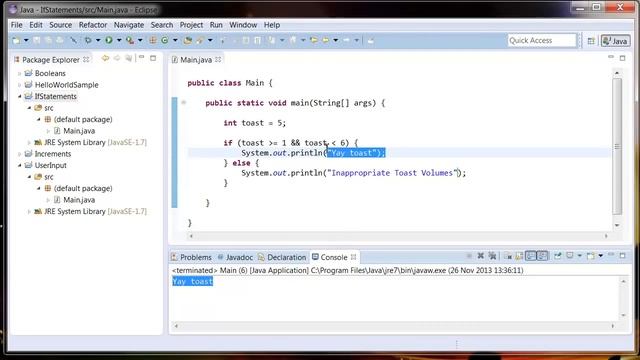Click the "Inappropriate Toast Volumes" string in code

[x=392, y=173]
